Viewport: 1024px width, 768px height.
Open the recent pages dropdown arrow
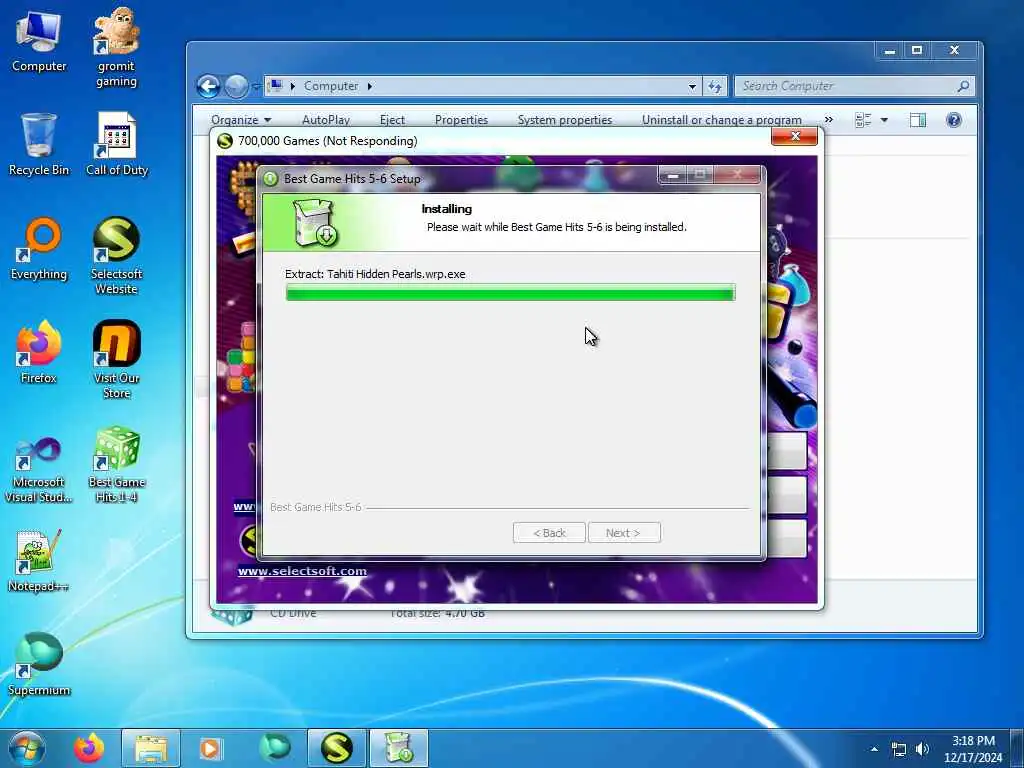coord(255,86)
